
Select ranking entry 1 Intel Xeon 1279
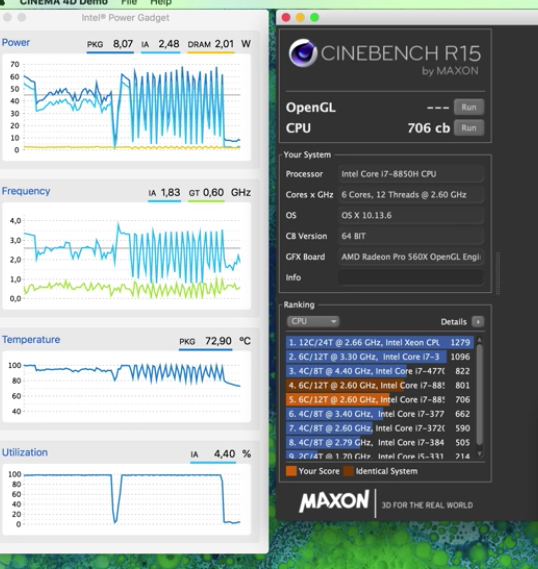tap(379, 342)
